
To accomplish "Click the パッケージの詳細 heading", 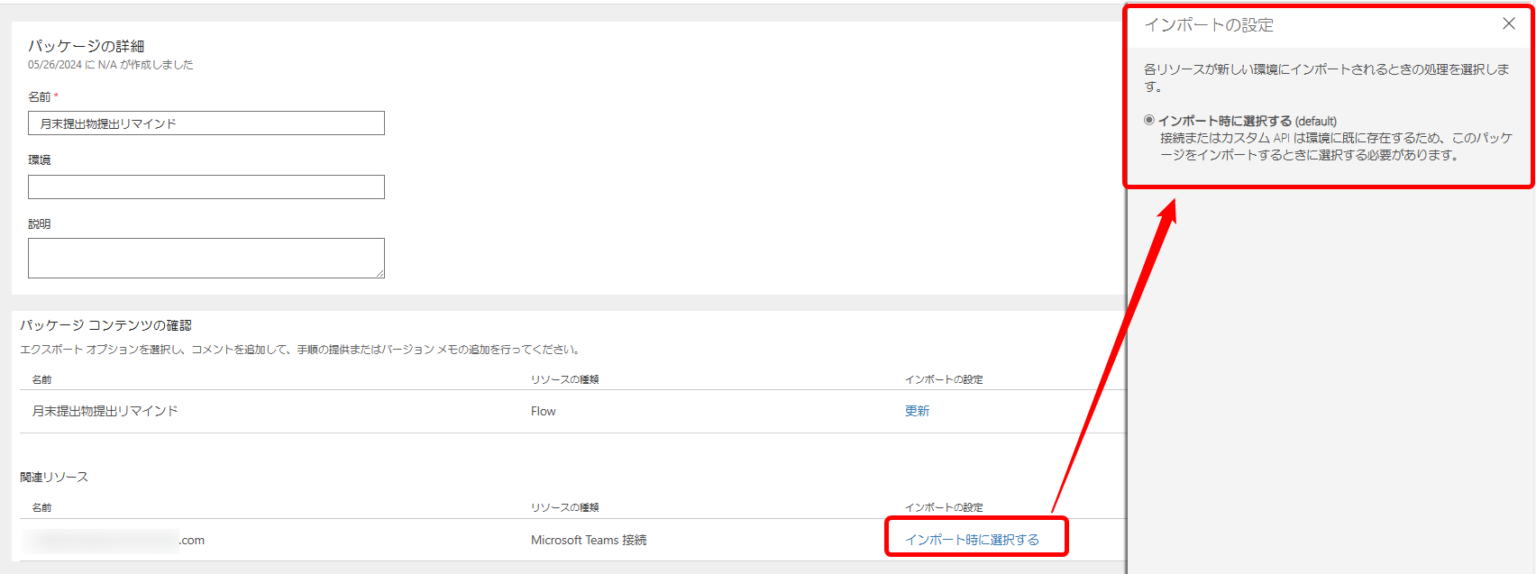I will click(88, 46).
